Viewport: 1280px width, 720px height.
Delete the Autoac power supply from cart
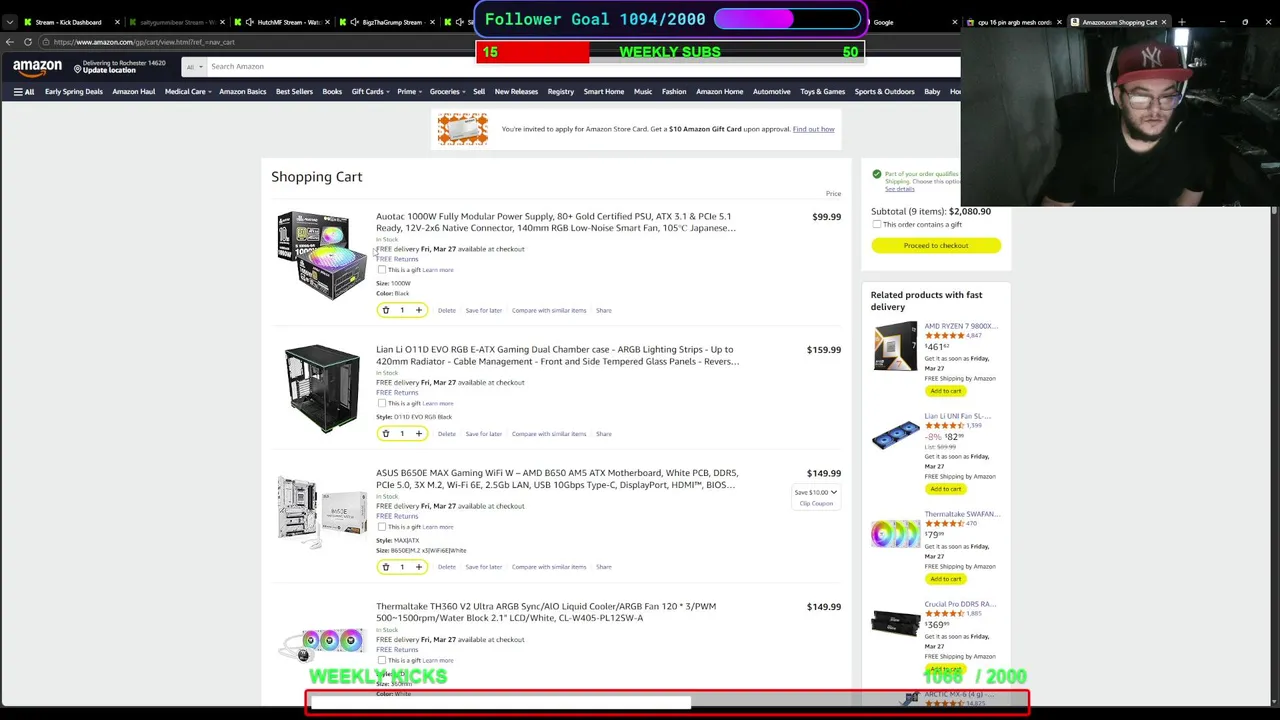tap(447, 310)
